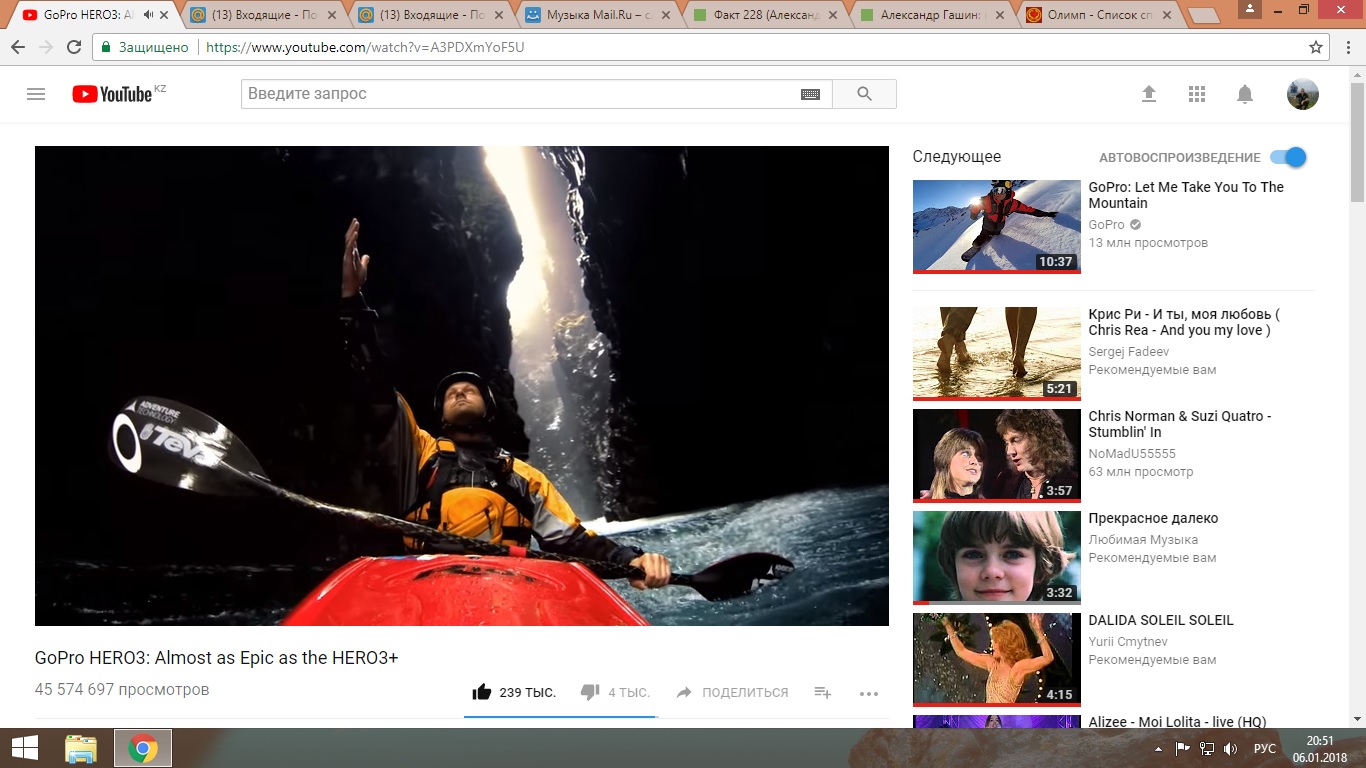Click the main video player frame
This screenshot has width=1366, height=768.
pos(462,386)
